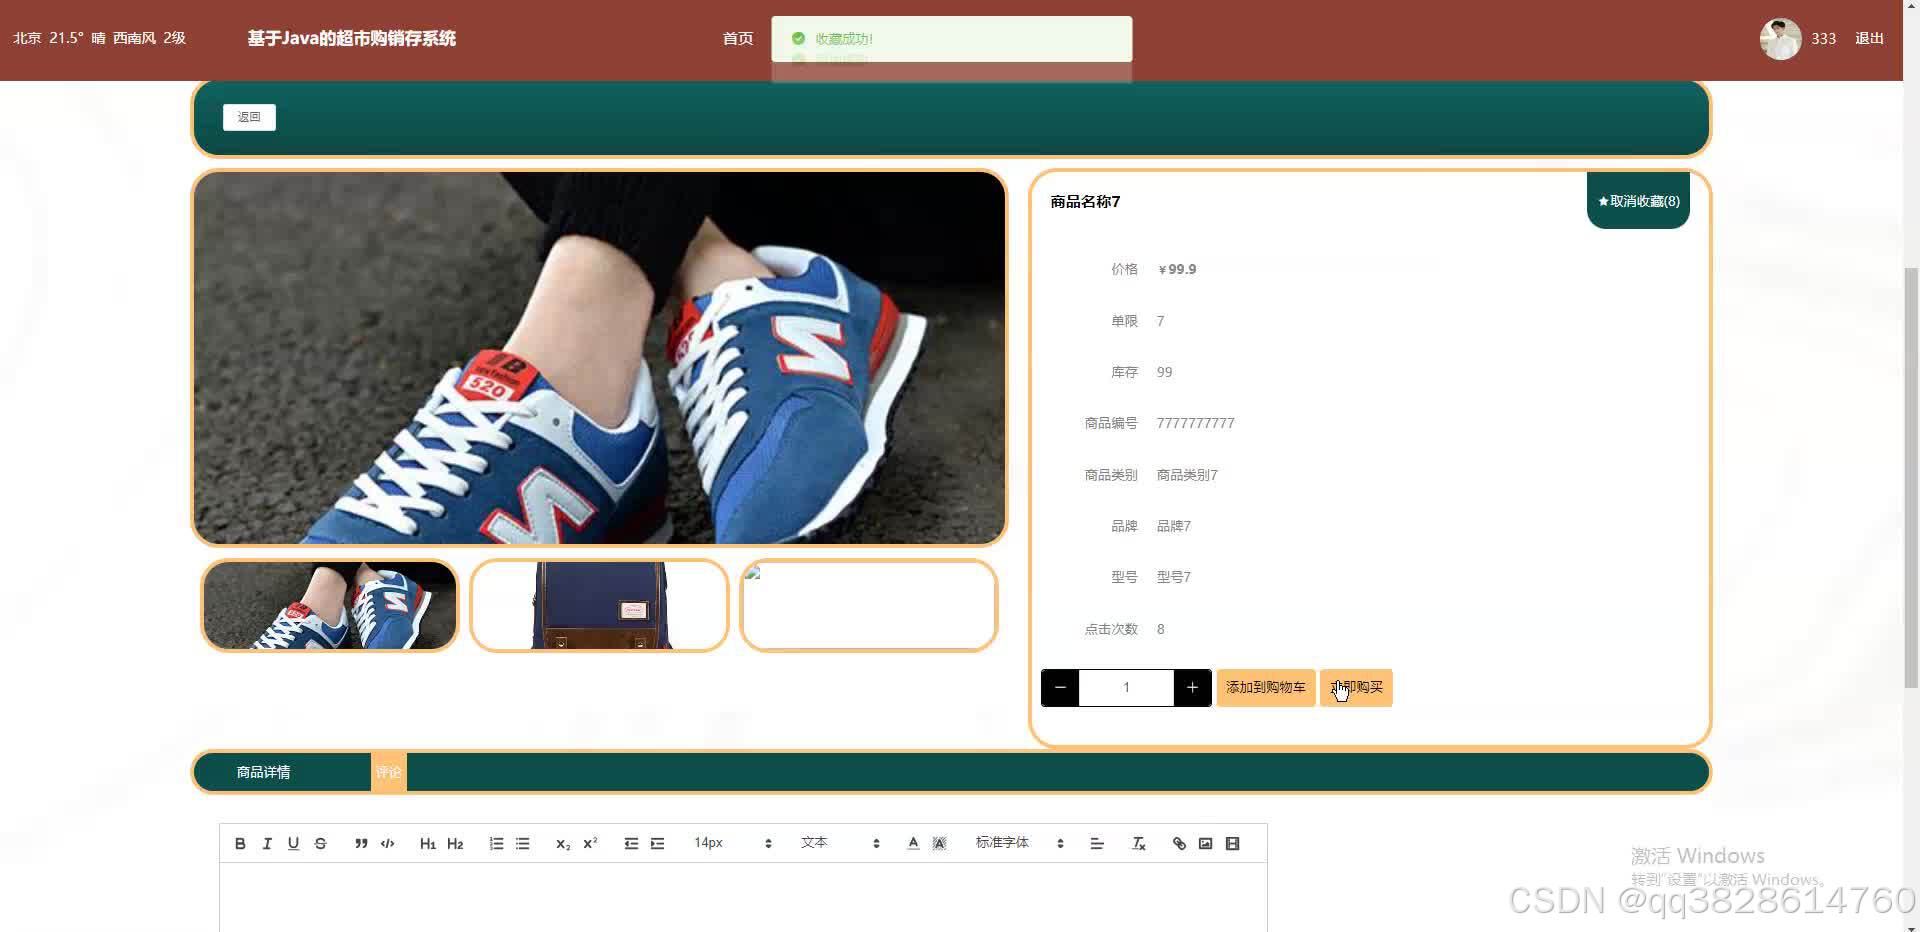Apply subscript formatting

(x=563, y=844)
